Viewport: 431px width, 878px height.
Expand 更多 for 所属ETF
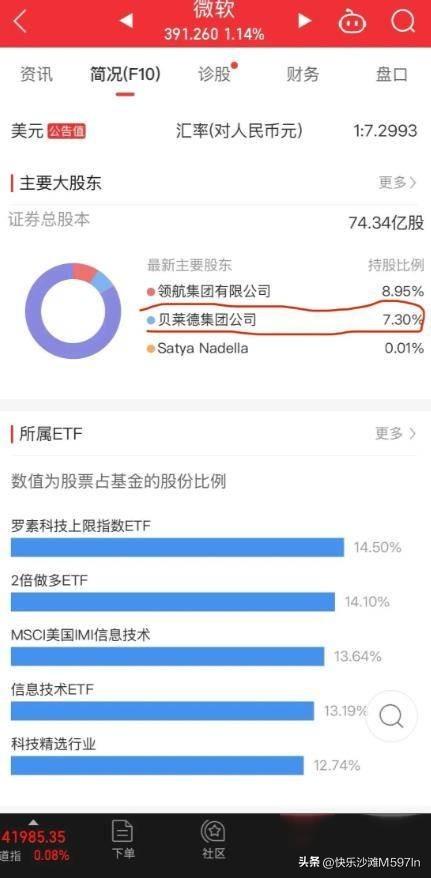(396, 433)
